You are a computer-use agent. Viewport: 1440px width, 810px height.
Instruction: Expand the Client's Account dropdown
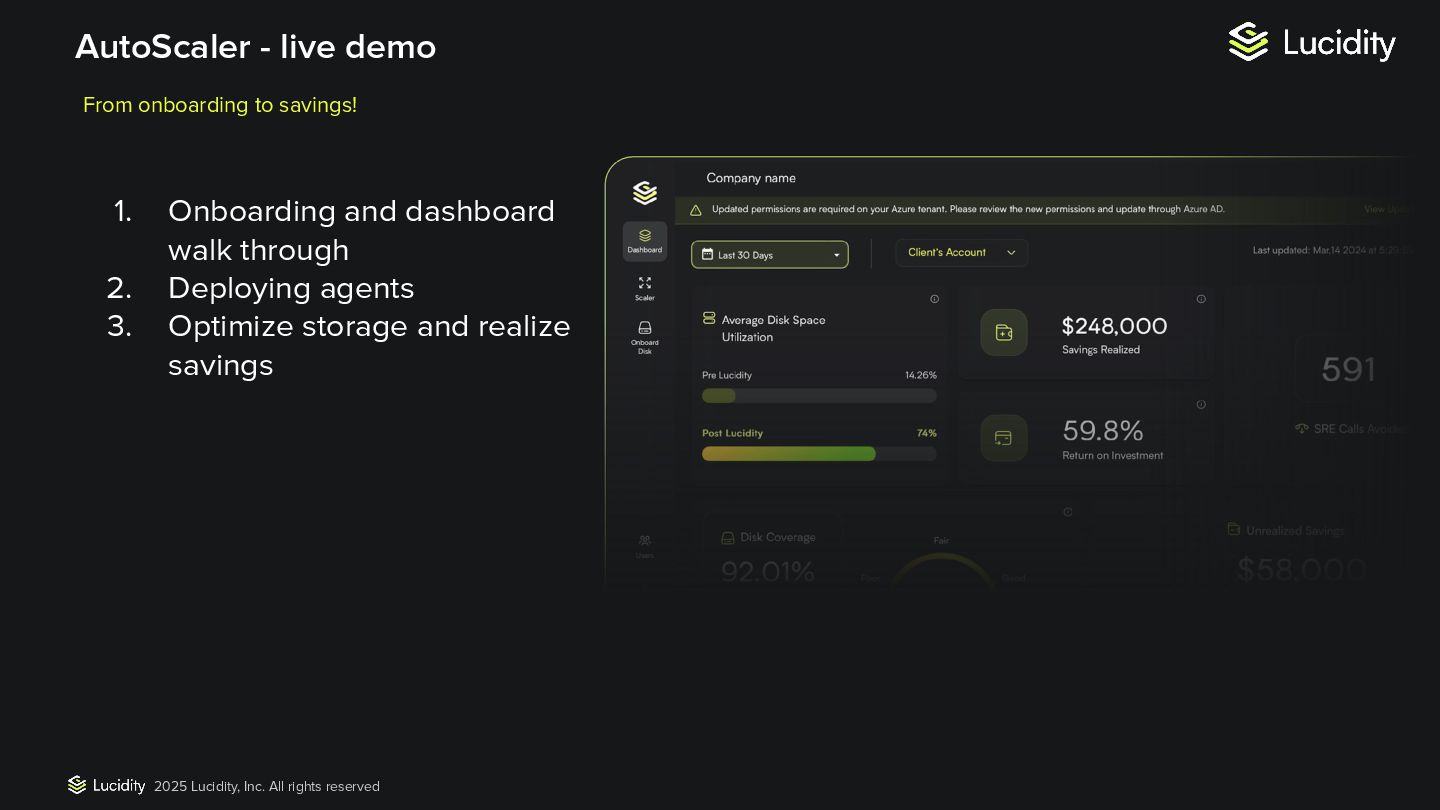click(961, 253)
